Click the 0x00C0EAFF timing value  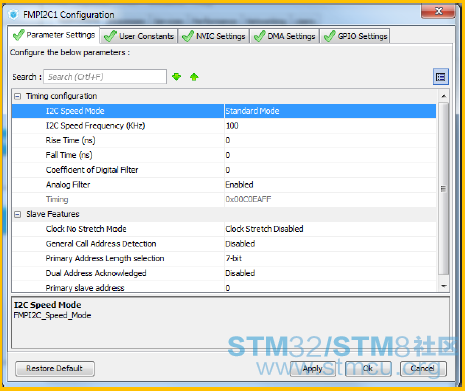(248, 199)
